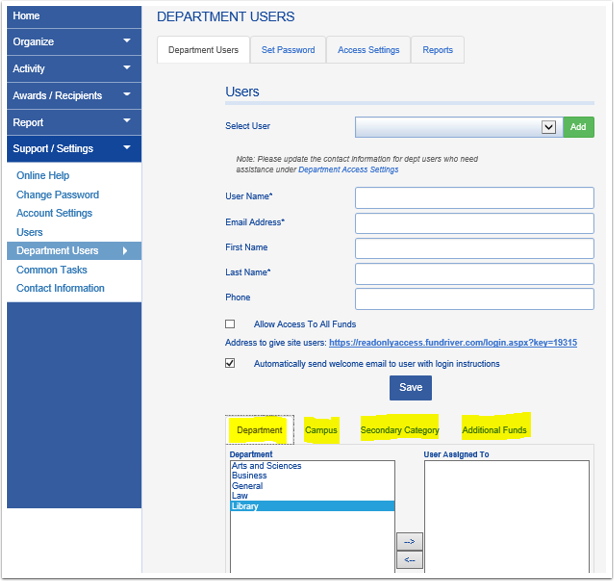Go to Home in sidebar
614x581 pixels.
[x=26, y=16]
